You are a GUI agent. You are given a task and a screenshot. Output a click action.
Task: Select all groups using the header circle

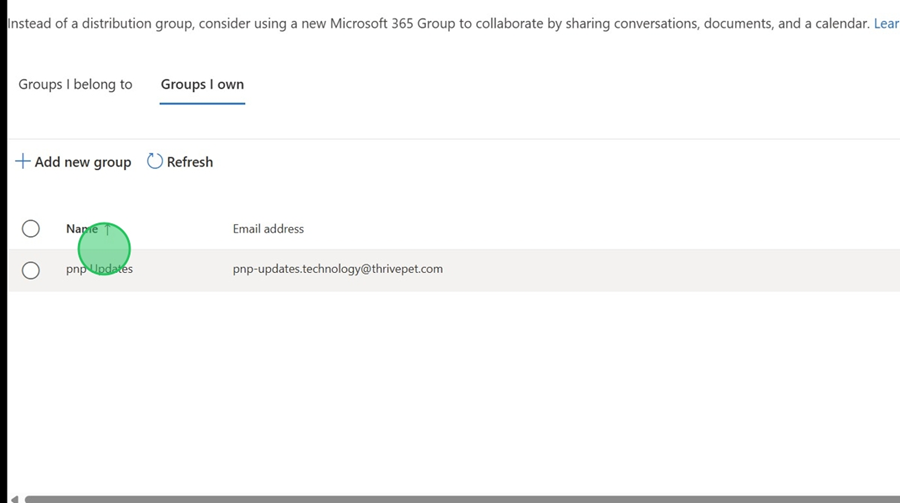pos(31,229)
